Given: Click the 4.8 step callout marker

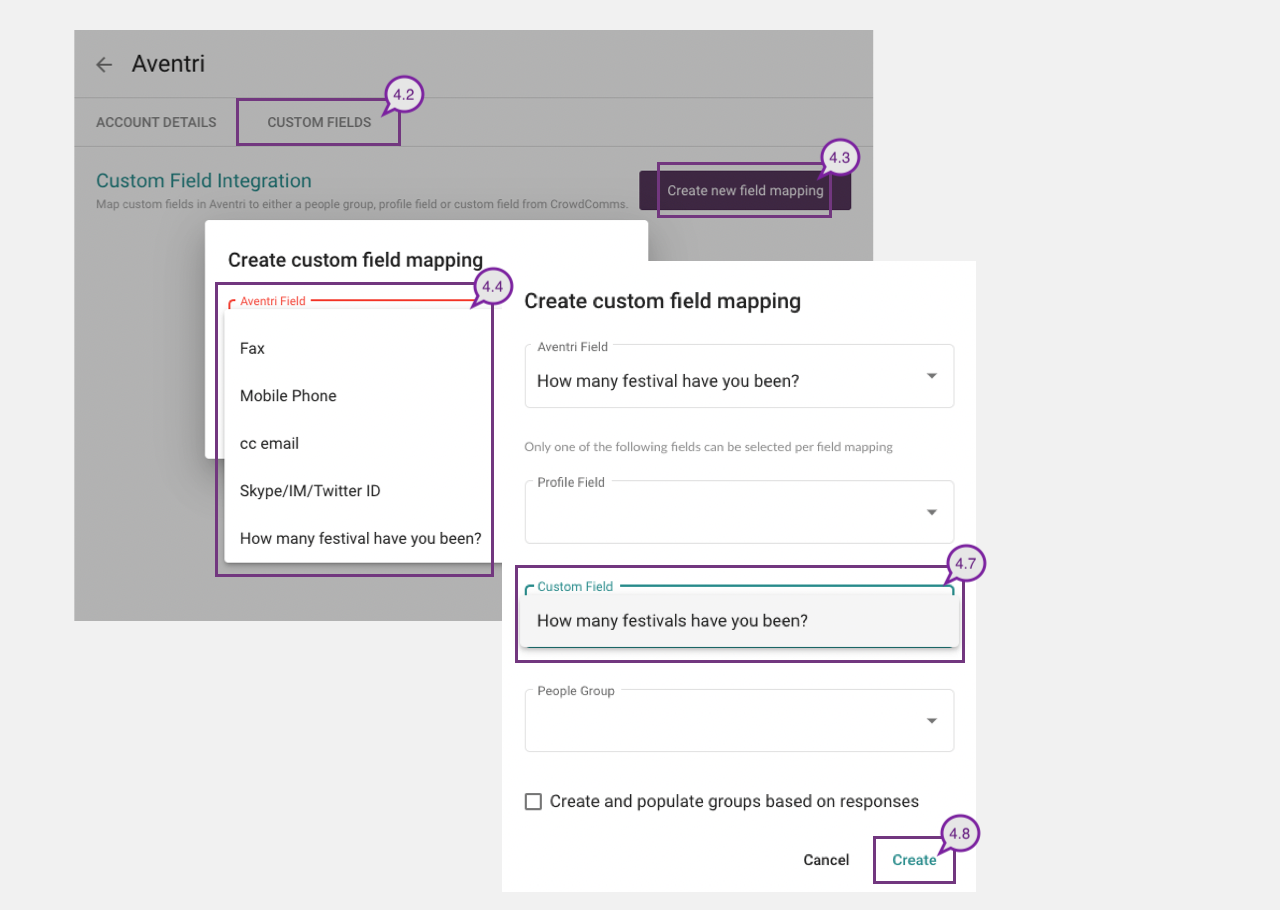Looking at the screenshot, I should pyautogui.click(x=960, y=833).
